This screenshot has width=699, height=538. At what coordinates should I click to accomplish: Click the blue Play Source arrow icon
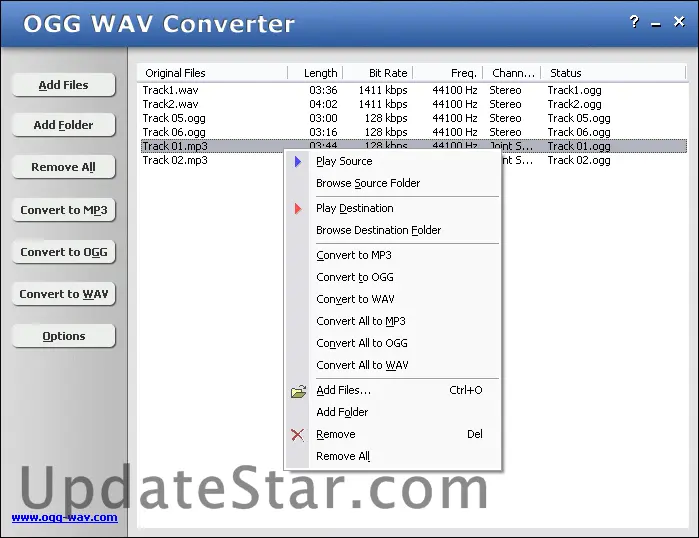(x=298, y=161)
